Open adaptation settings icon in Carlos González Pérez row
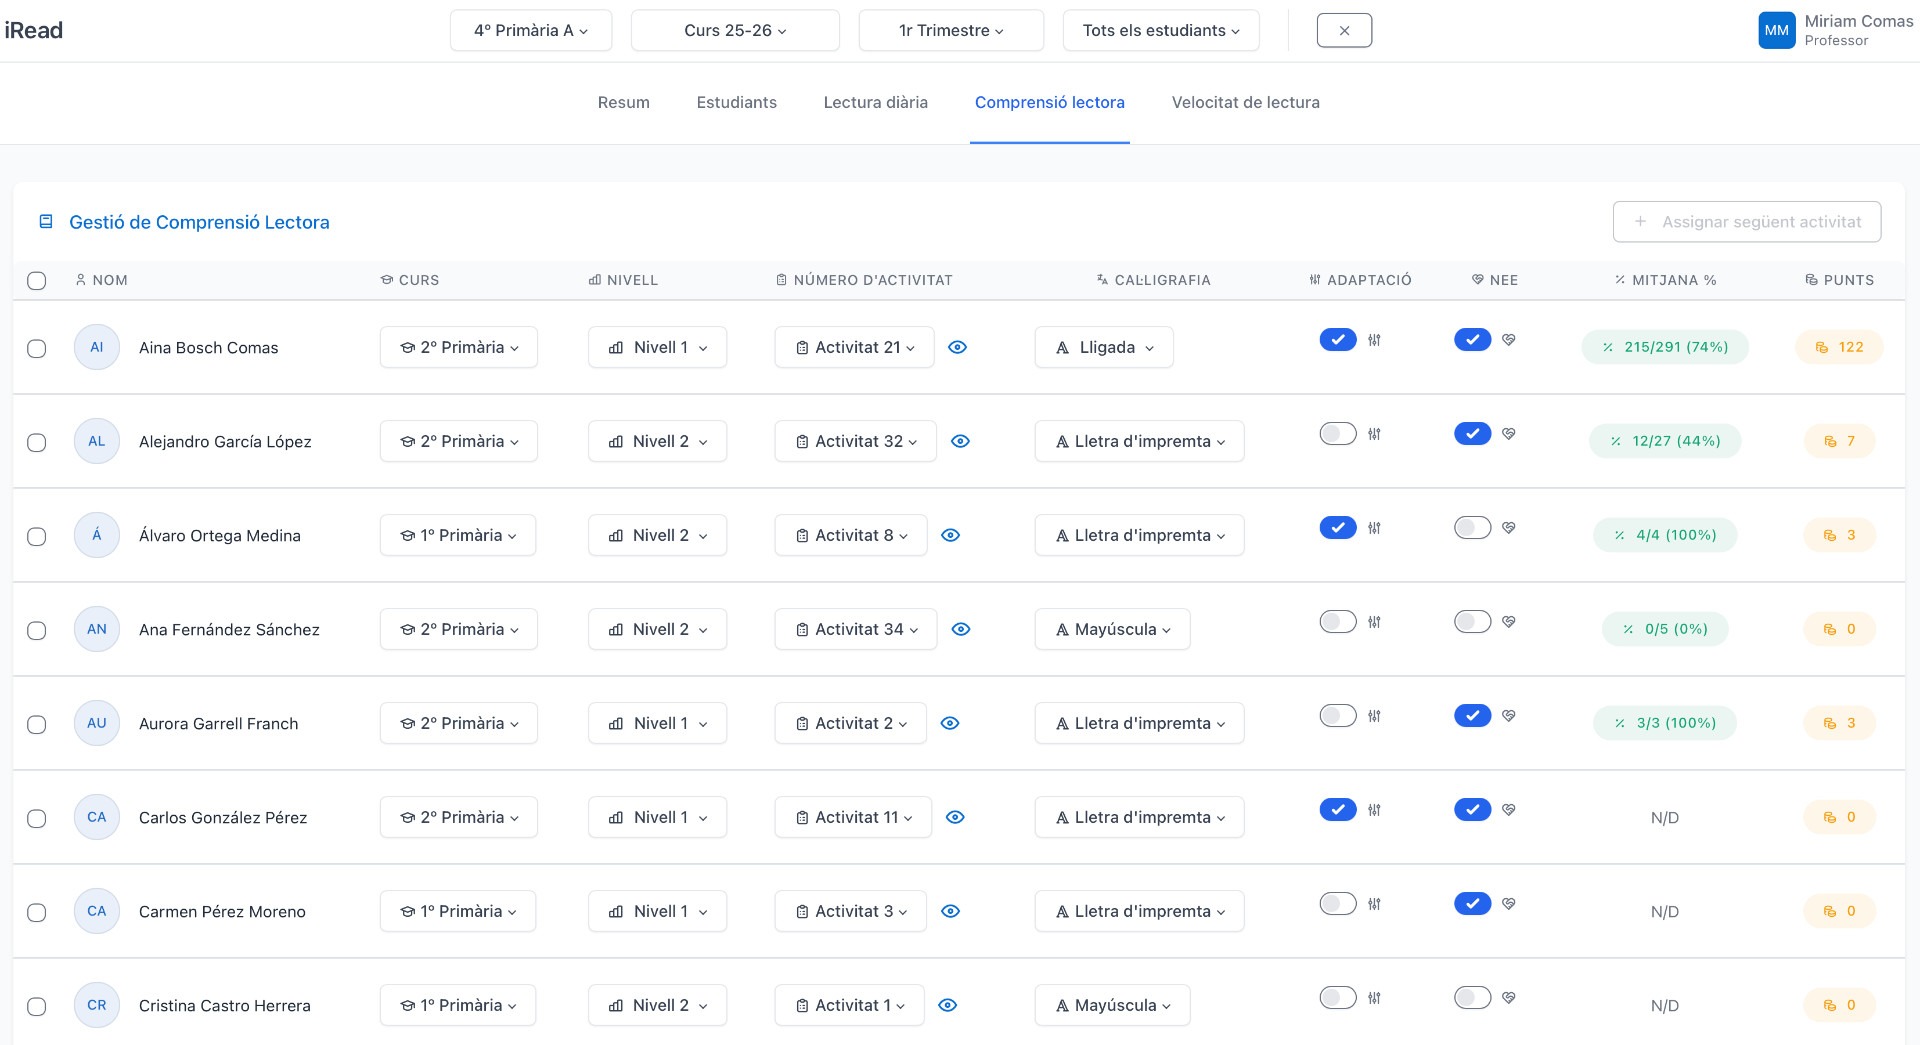The width and height of the screenshot is (1920, 1045). click(1375, 810)
